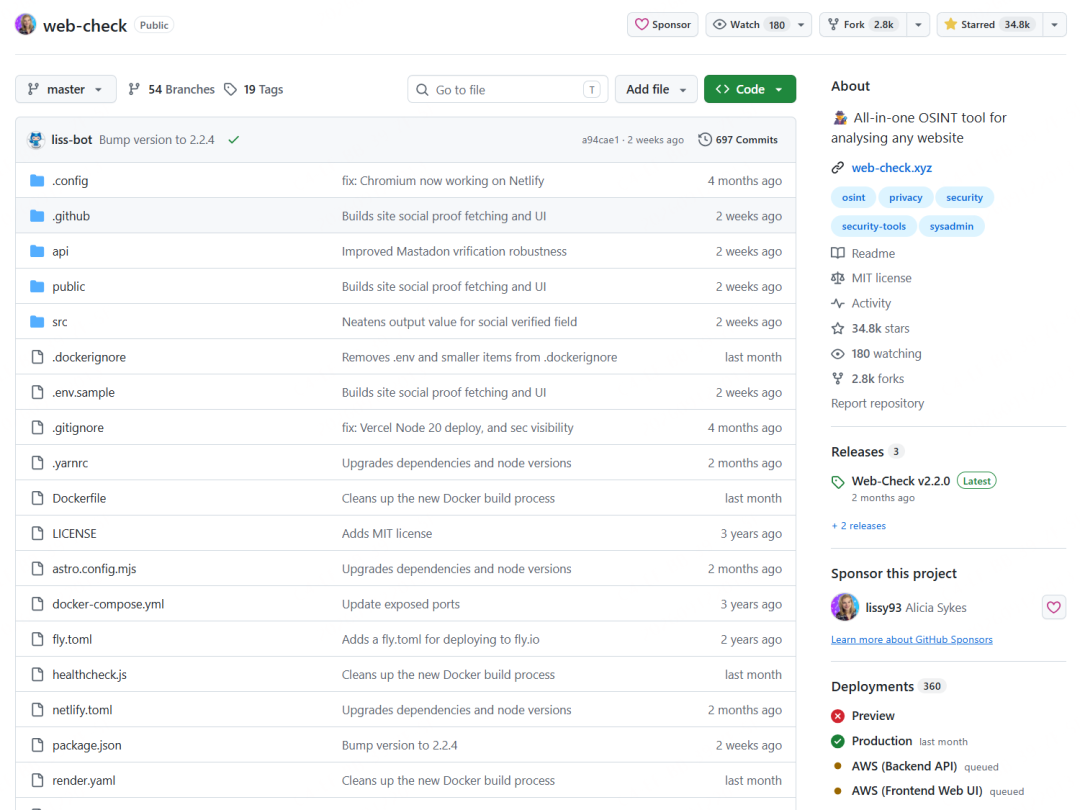Open the master branch selector

65,90
